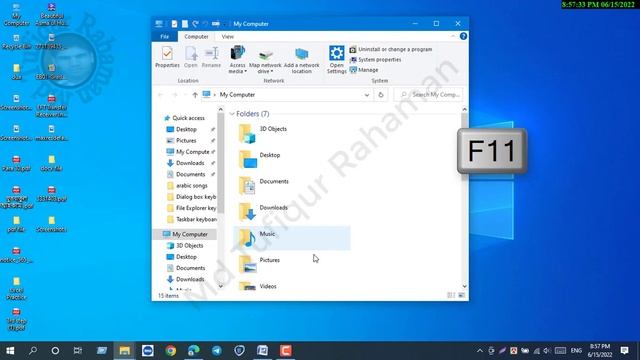The image size is (640, 360).
Task: Click quick access toolbar Undo icon
Action: pyautogui.click(x=196, y=24)
